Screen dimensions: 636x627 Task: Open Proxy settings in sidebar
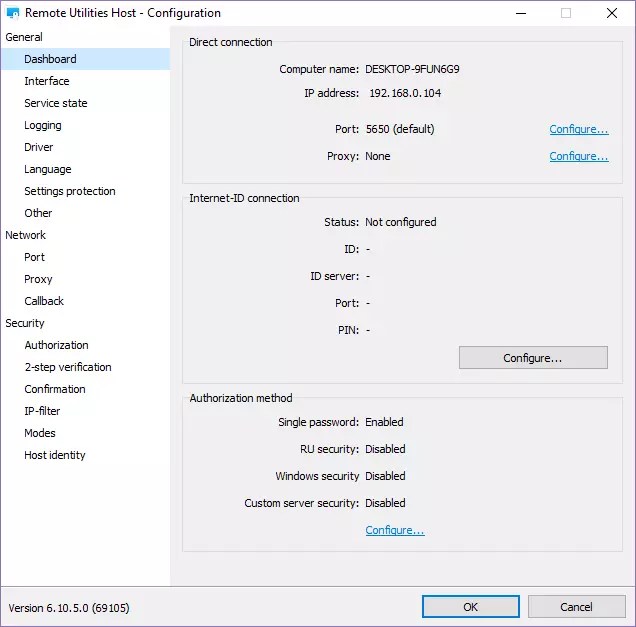[38, 279]
